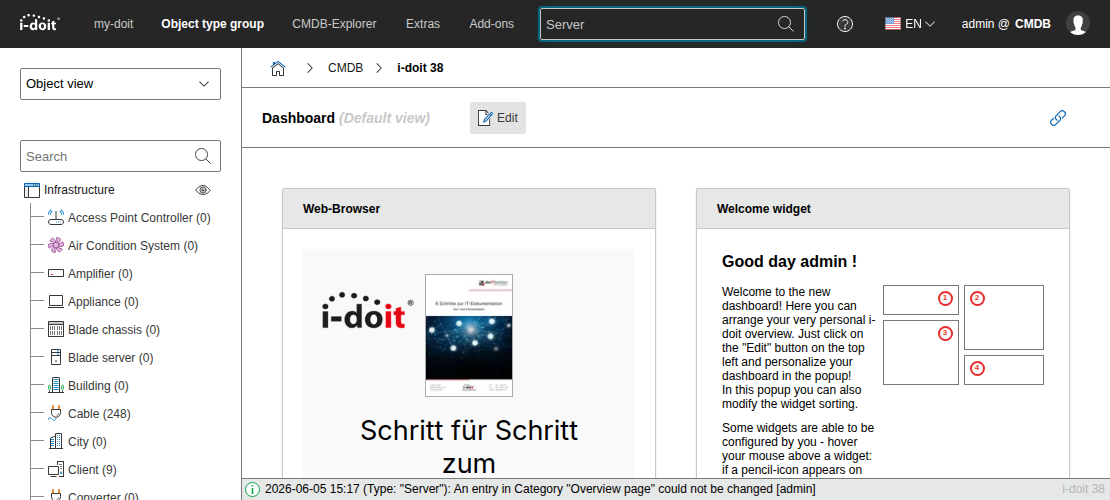This screenshot has width=1110, height=500.
Task: Open Cable (248) object type
Action: click(x=99, y=414)
